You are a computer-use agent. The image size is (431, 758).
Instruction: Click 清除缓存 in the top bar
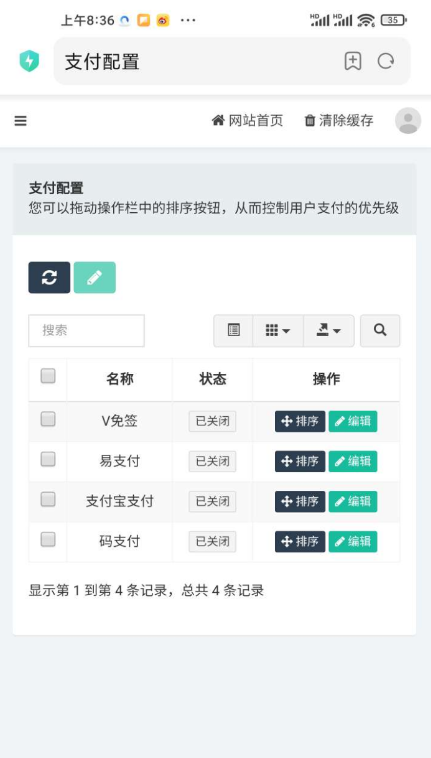pos(339,120)
